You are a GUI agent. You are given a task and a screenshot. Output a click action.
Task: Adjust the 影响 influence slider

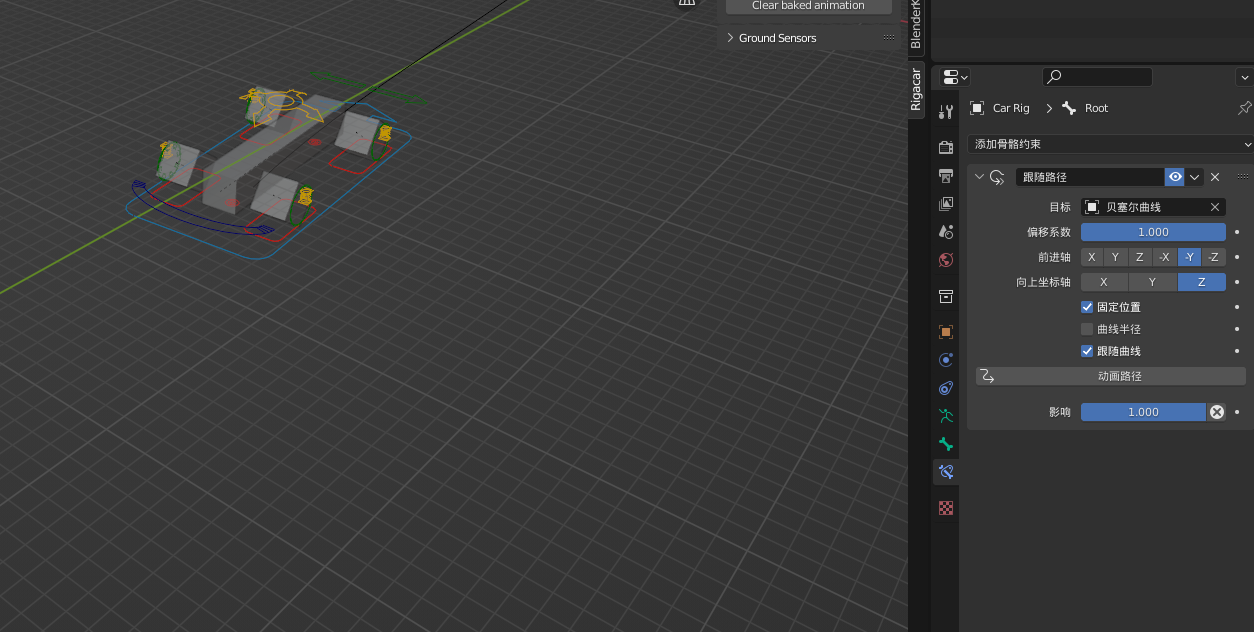tap(1143, 412)
